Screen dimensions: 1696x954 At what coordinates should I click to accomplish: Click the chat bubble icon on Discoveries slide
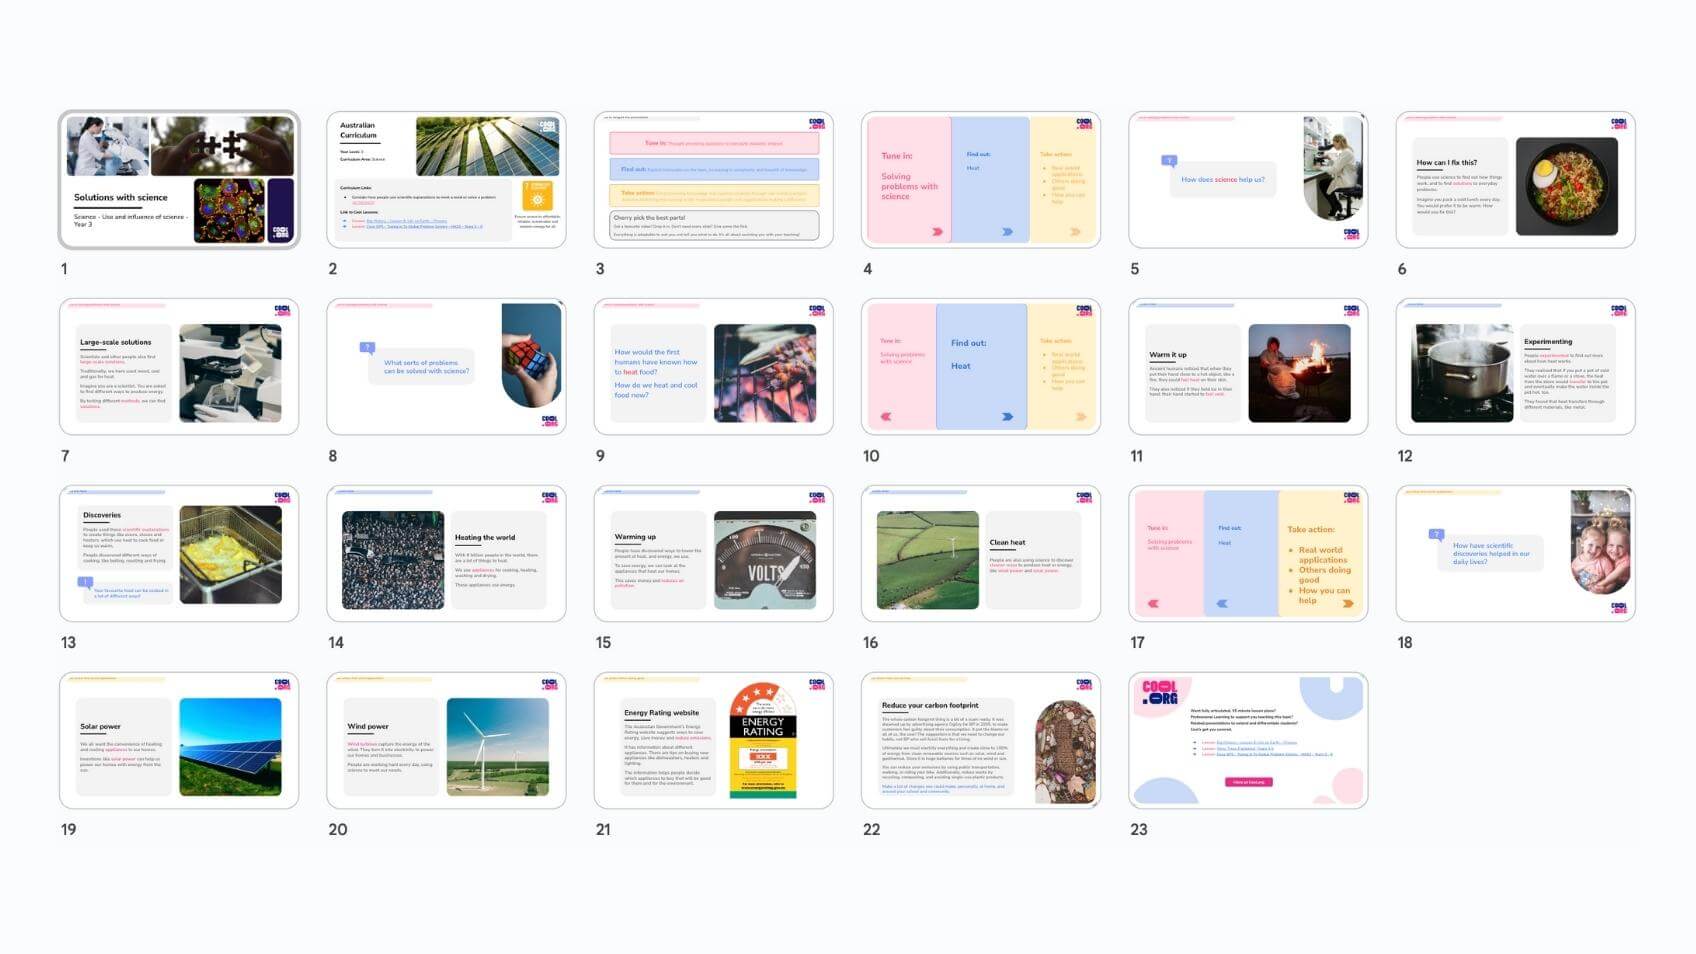86,581
